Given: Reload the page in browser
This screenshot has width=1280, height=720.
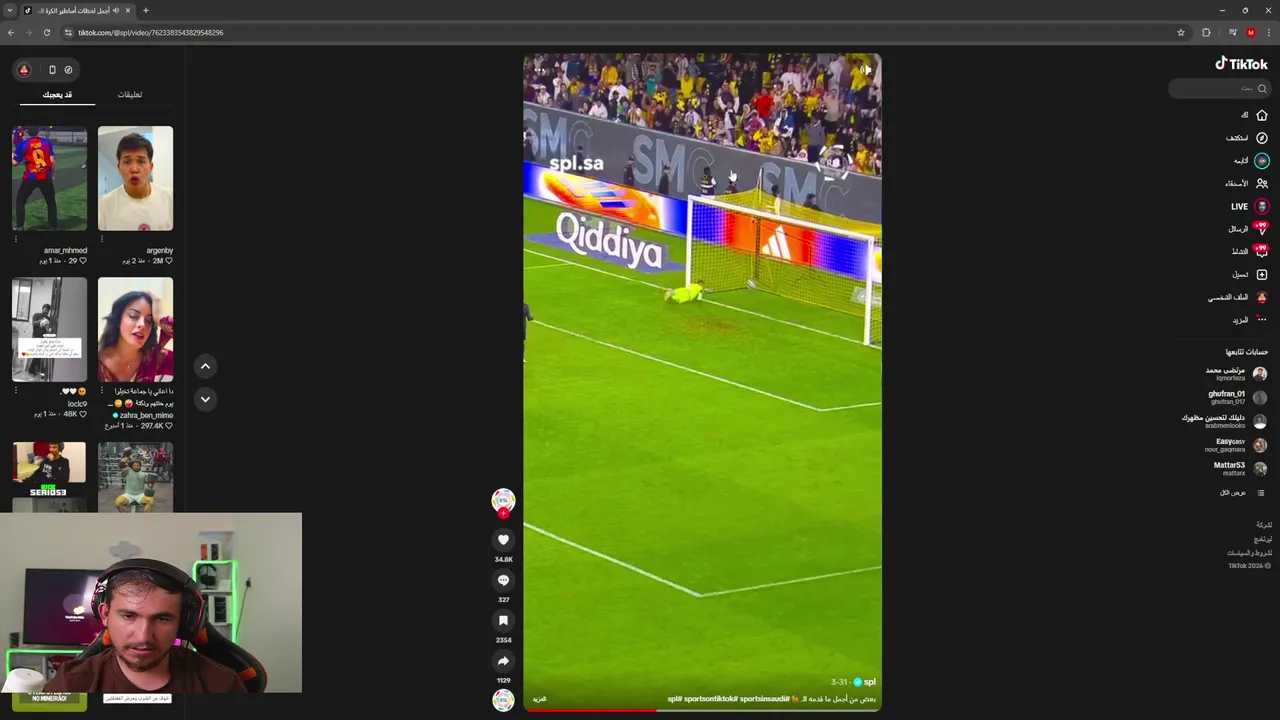Looking at the screenshot, I should click(x=46, y=32).
